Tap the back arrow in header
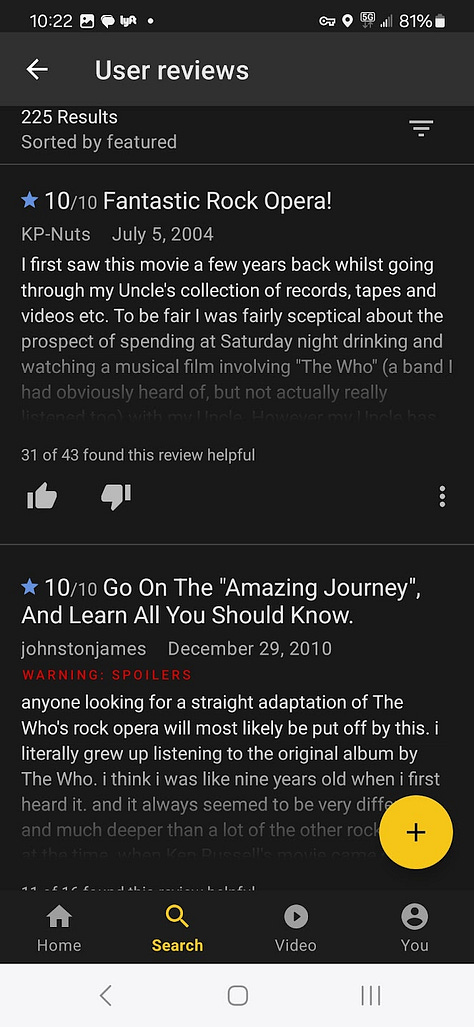 (x=37, y=69)
